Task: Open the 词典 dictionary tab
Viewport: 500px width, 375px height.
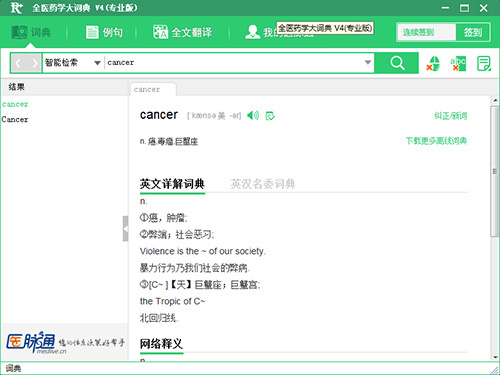Action: coord(31,32)
